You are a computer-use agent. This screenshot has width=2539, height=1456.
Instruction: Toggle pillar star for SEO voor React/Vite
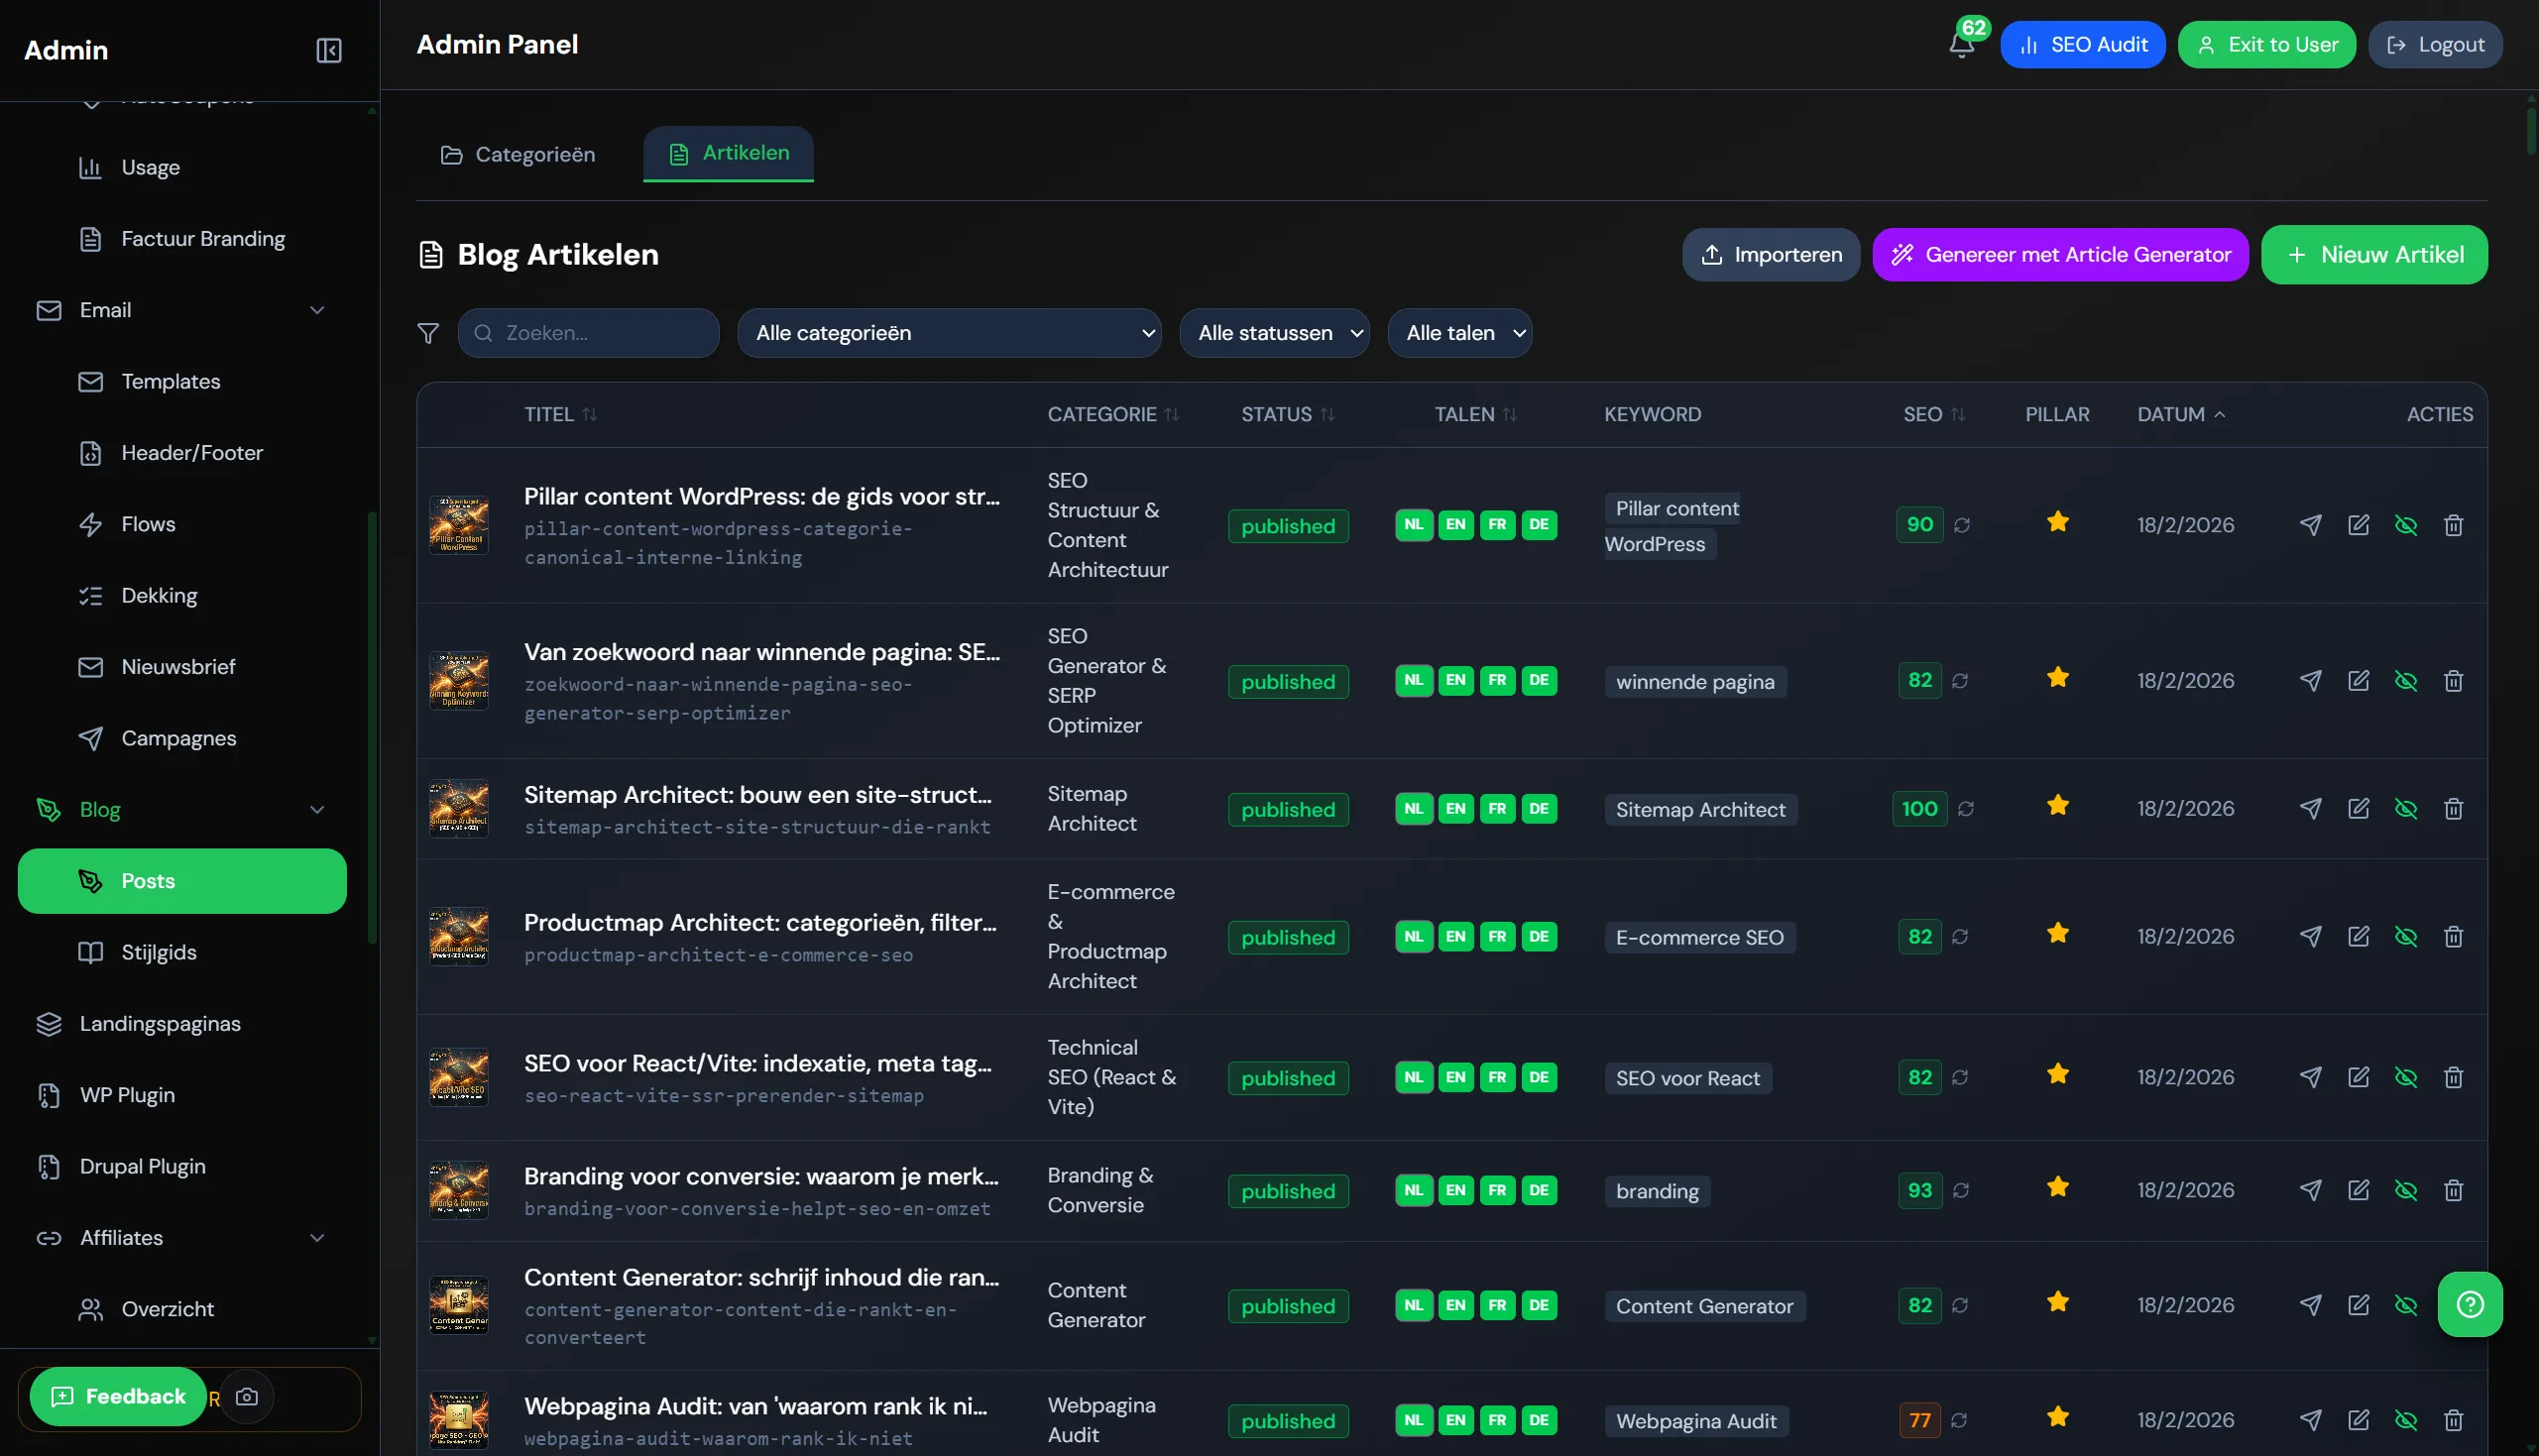coord(2057,1075)
